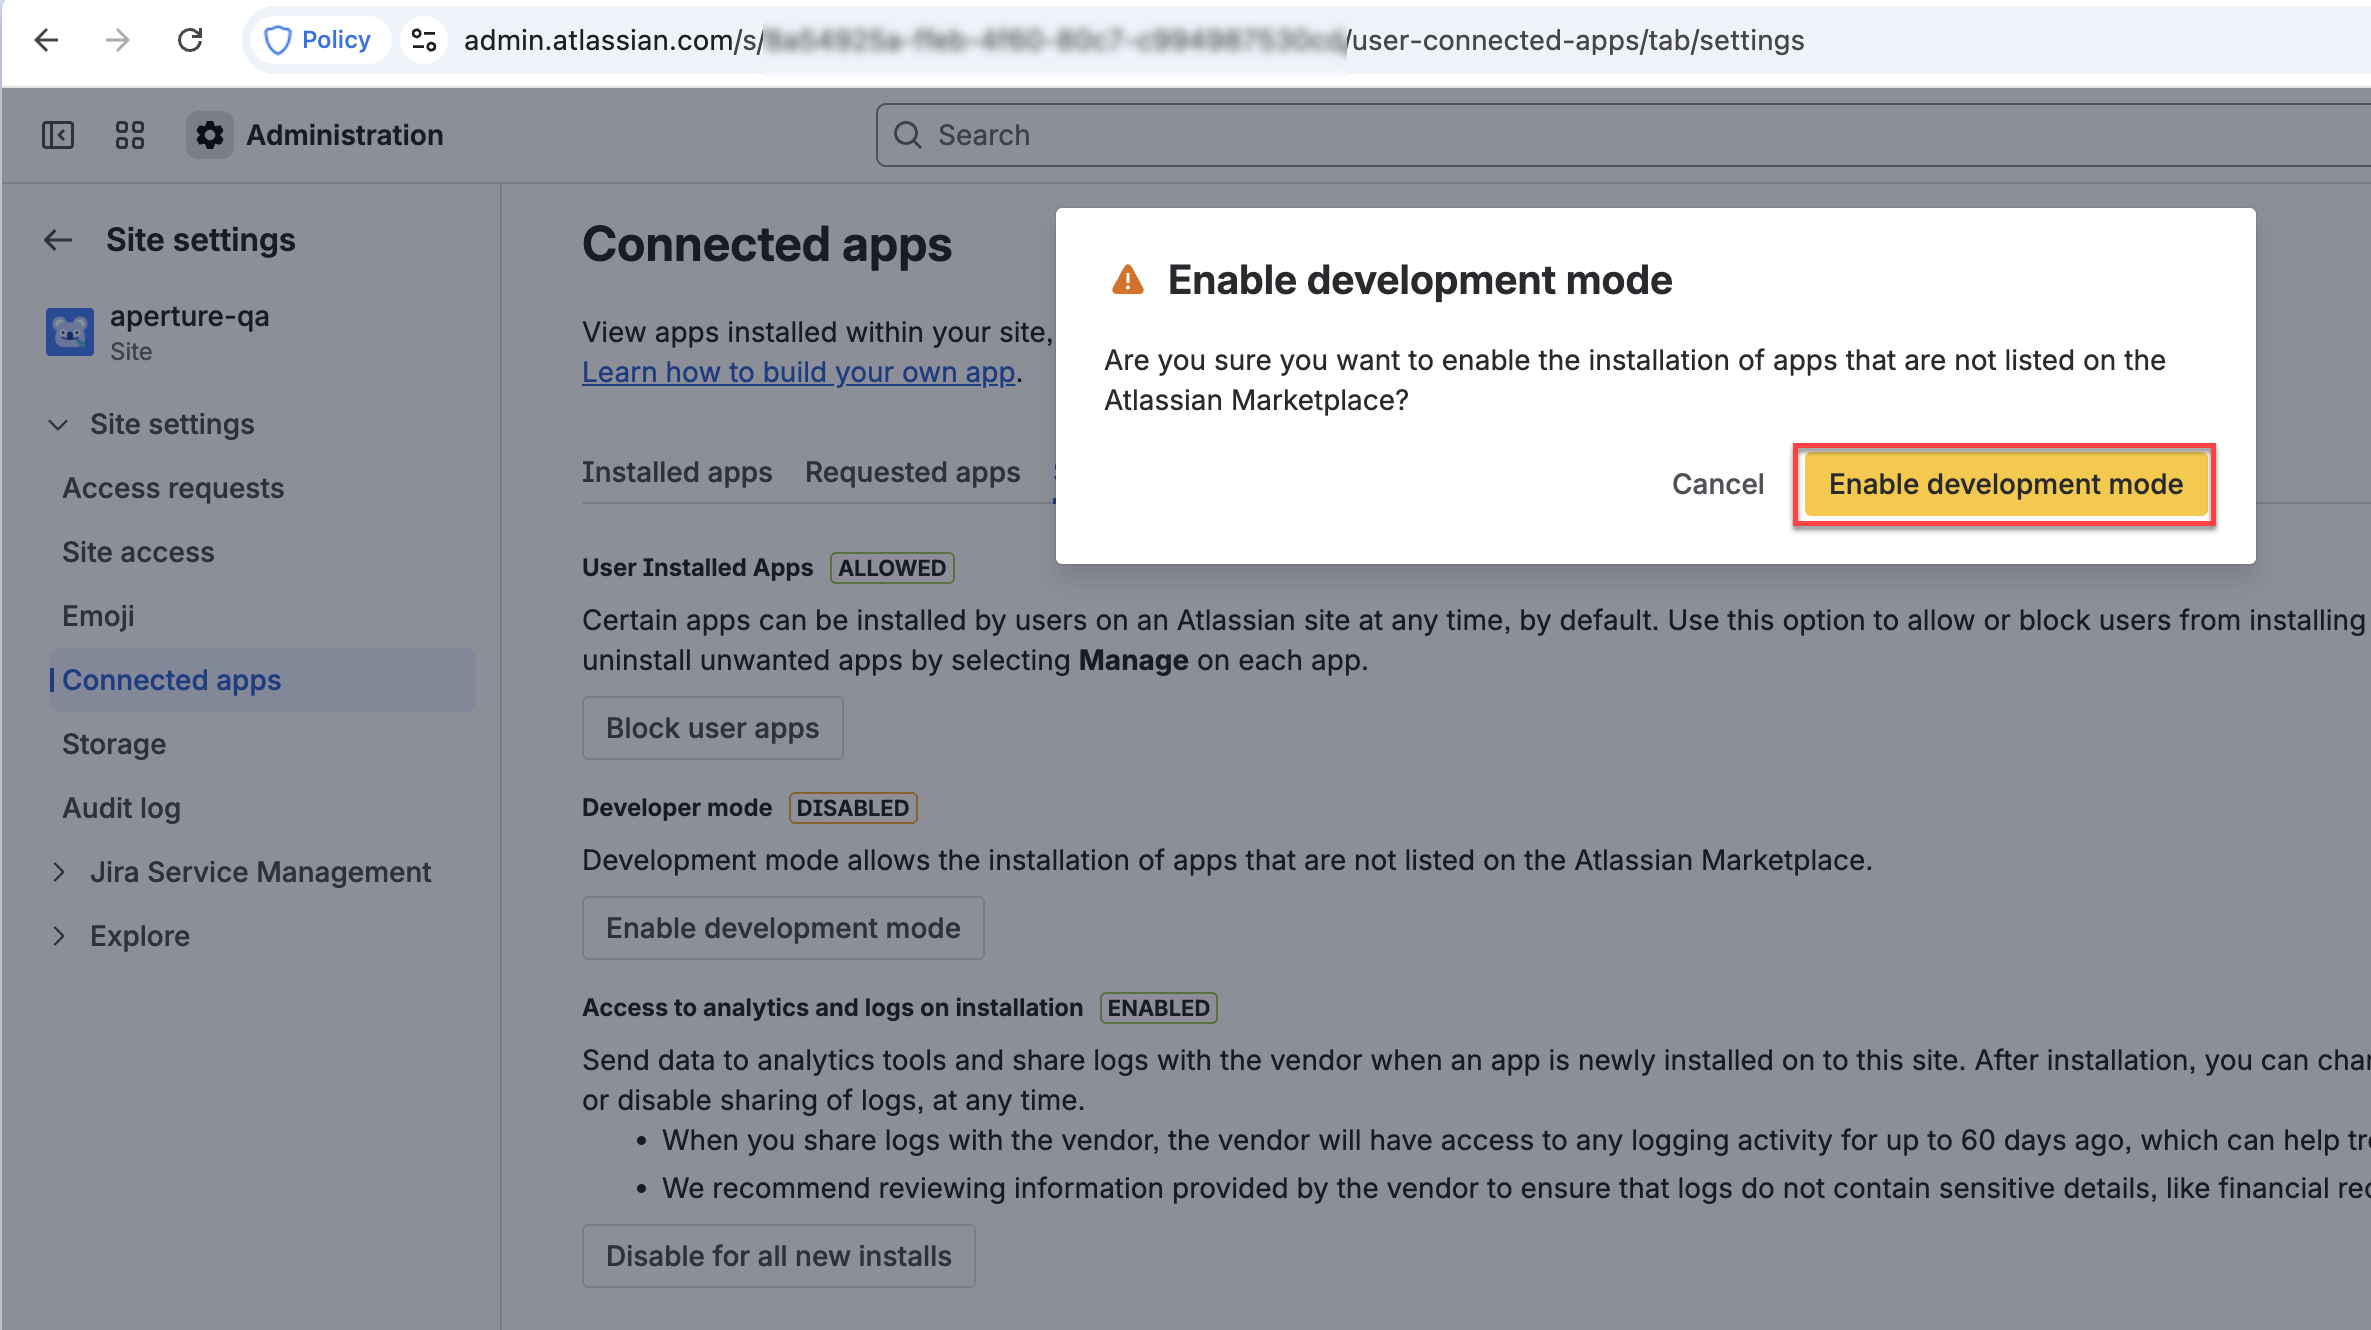Open Audit log in sidebar
Image resolution: width=2371 pixels, height=1330 pixels.
pyautogui.click(x=121, y=808)
